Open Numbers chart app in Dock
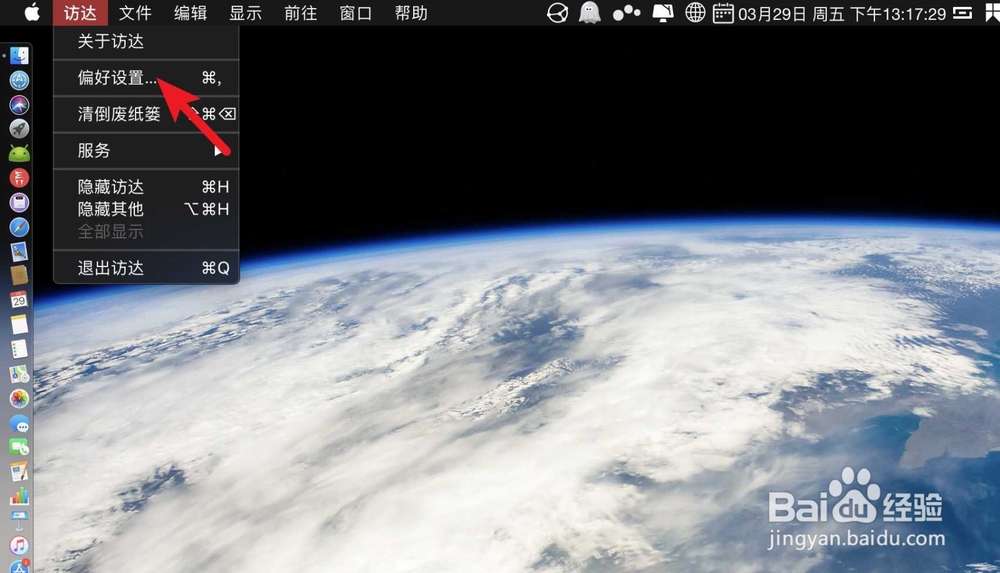The height and width of the screenshot is (573, 1000). click(19, 496)
